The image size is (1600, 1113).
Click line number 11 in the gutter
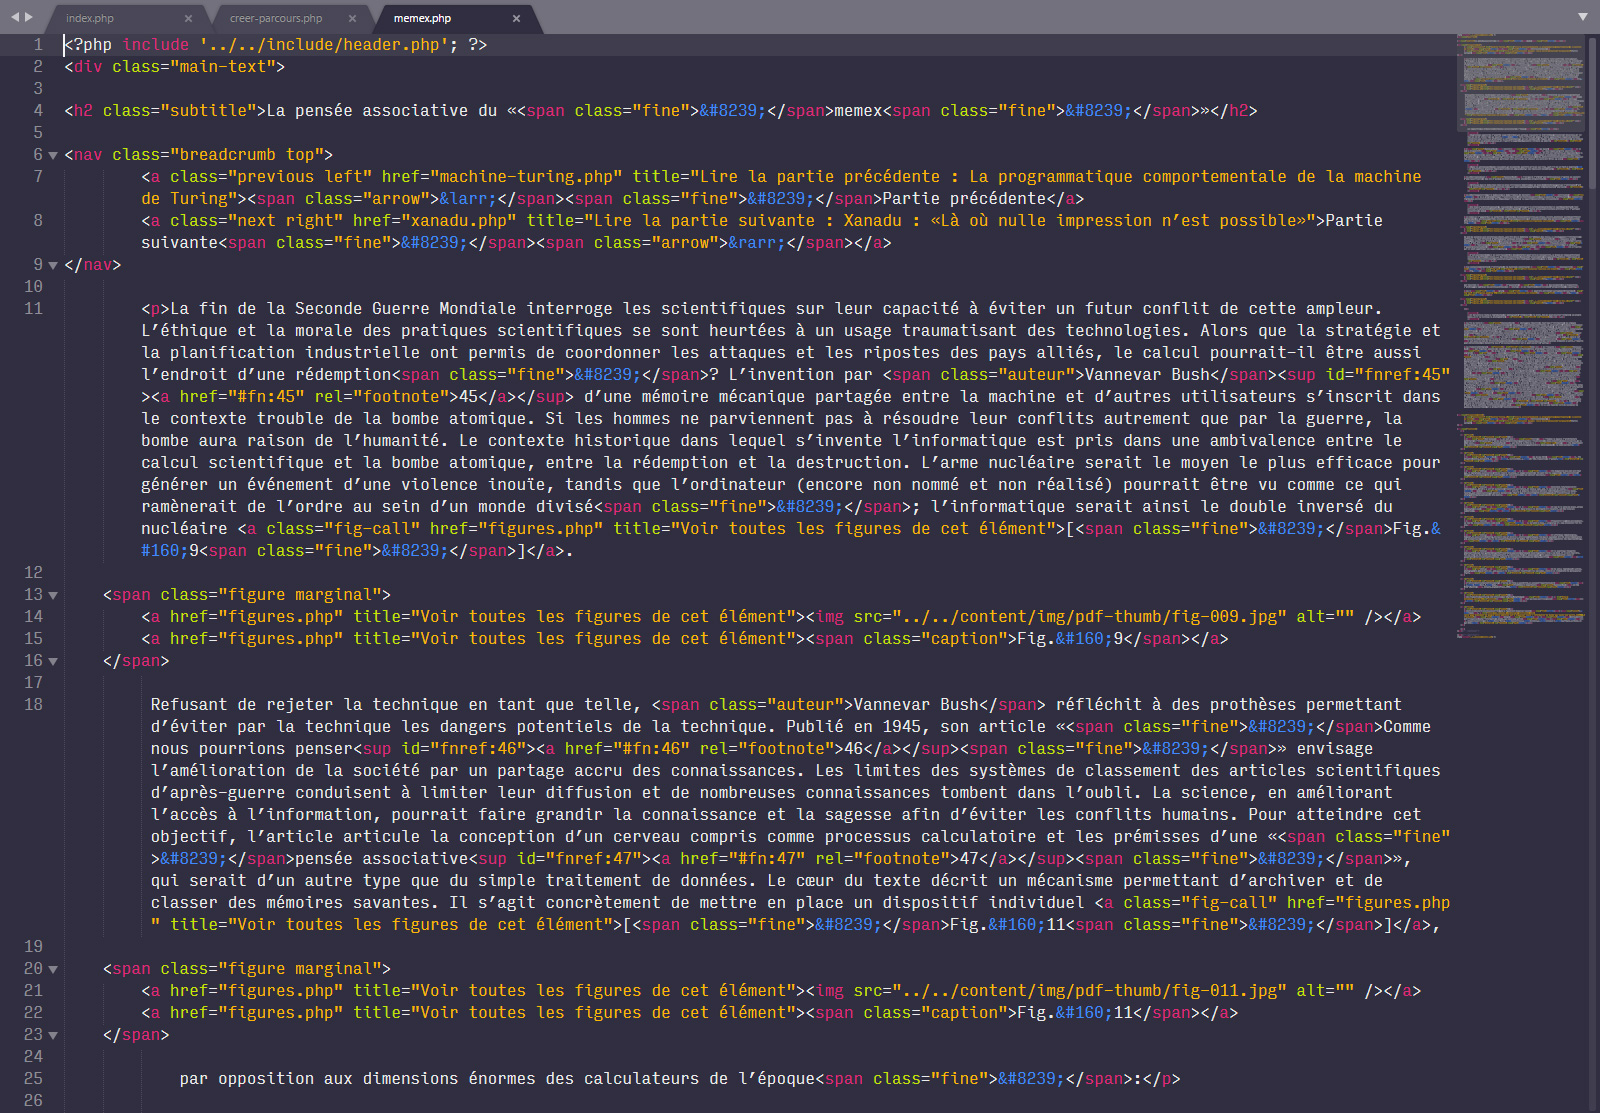pyautogui.click(x=33, y=309)
